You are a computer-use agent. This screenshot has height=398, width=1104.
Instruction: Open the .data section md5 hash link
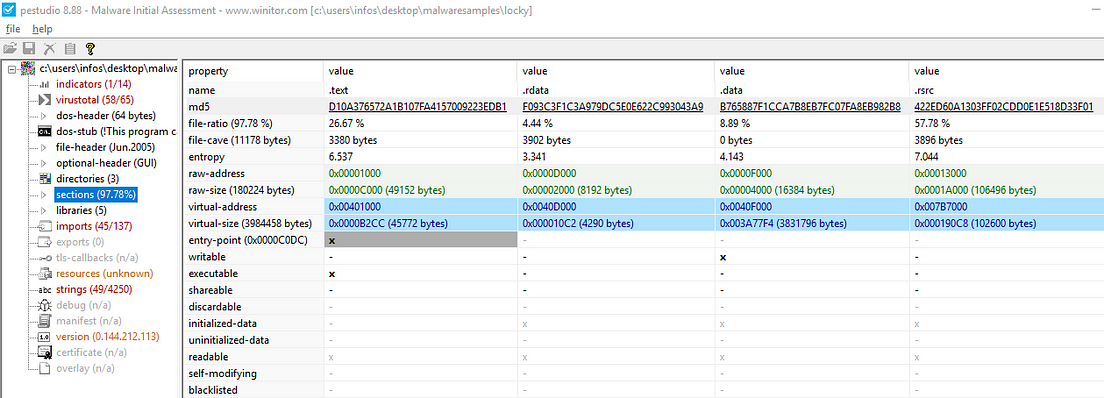pyautogui.click(x=810, y=106)
